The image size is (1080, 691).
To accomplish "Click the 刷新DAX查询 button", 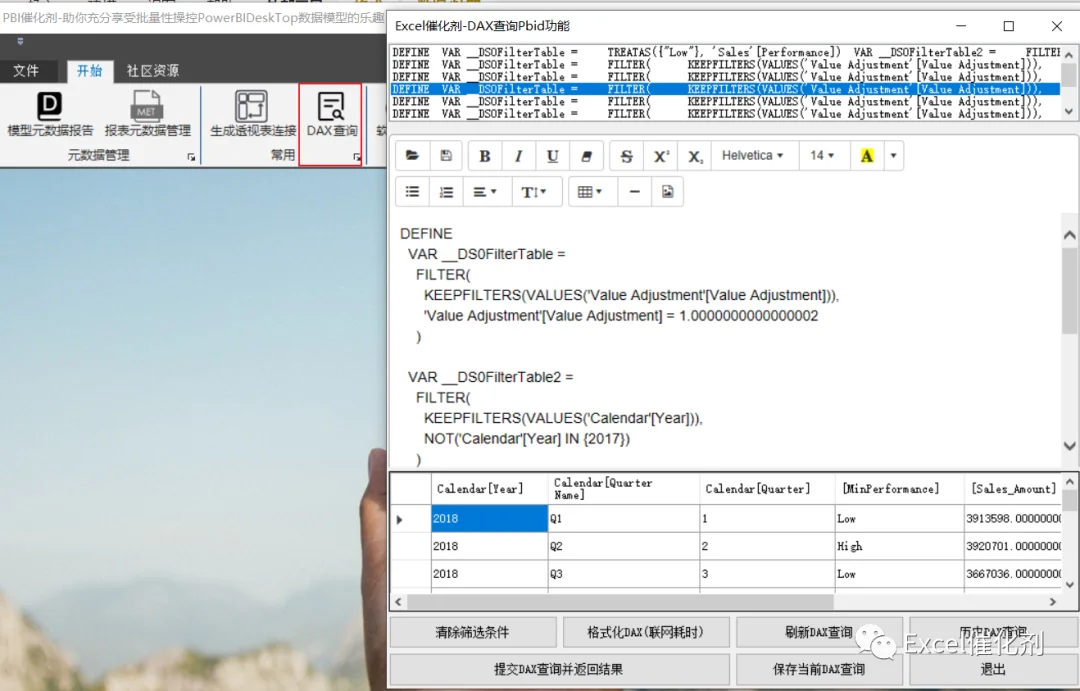I will (x=819, y=632).
